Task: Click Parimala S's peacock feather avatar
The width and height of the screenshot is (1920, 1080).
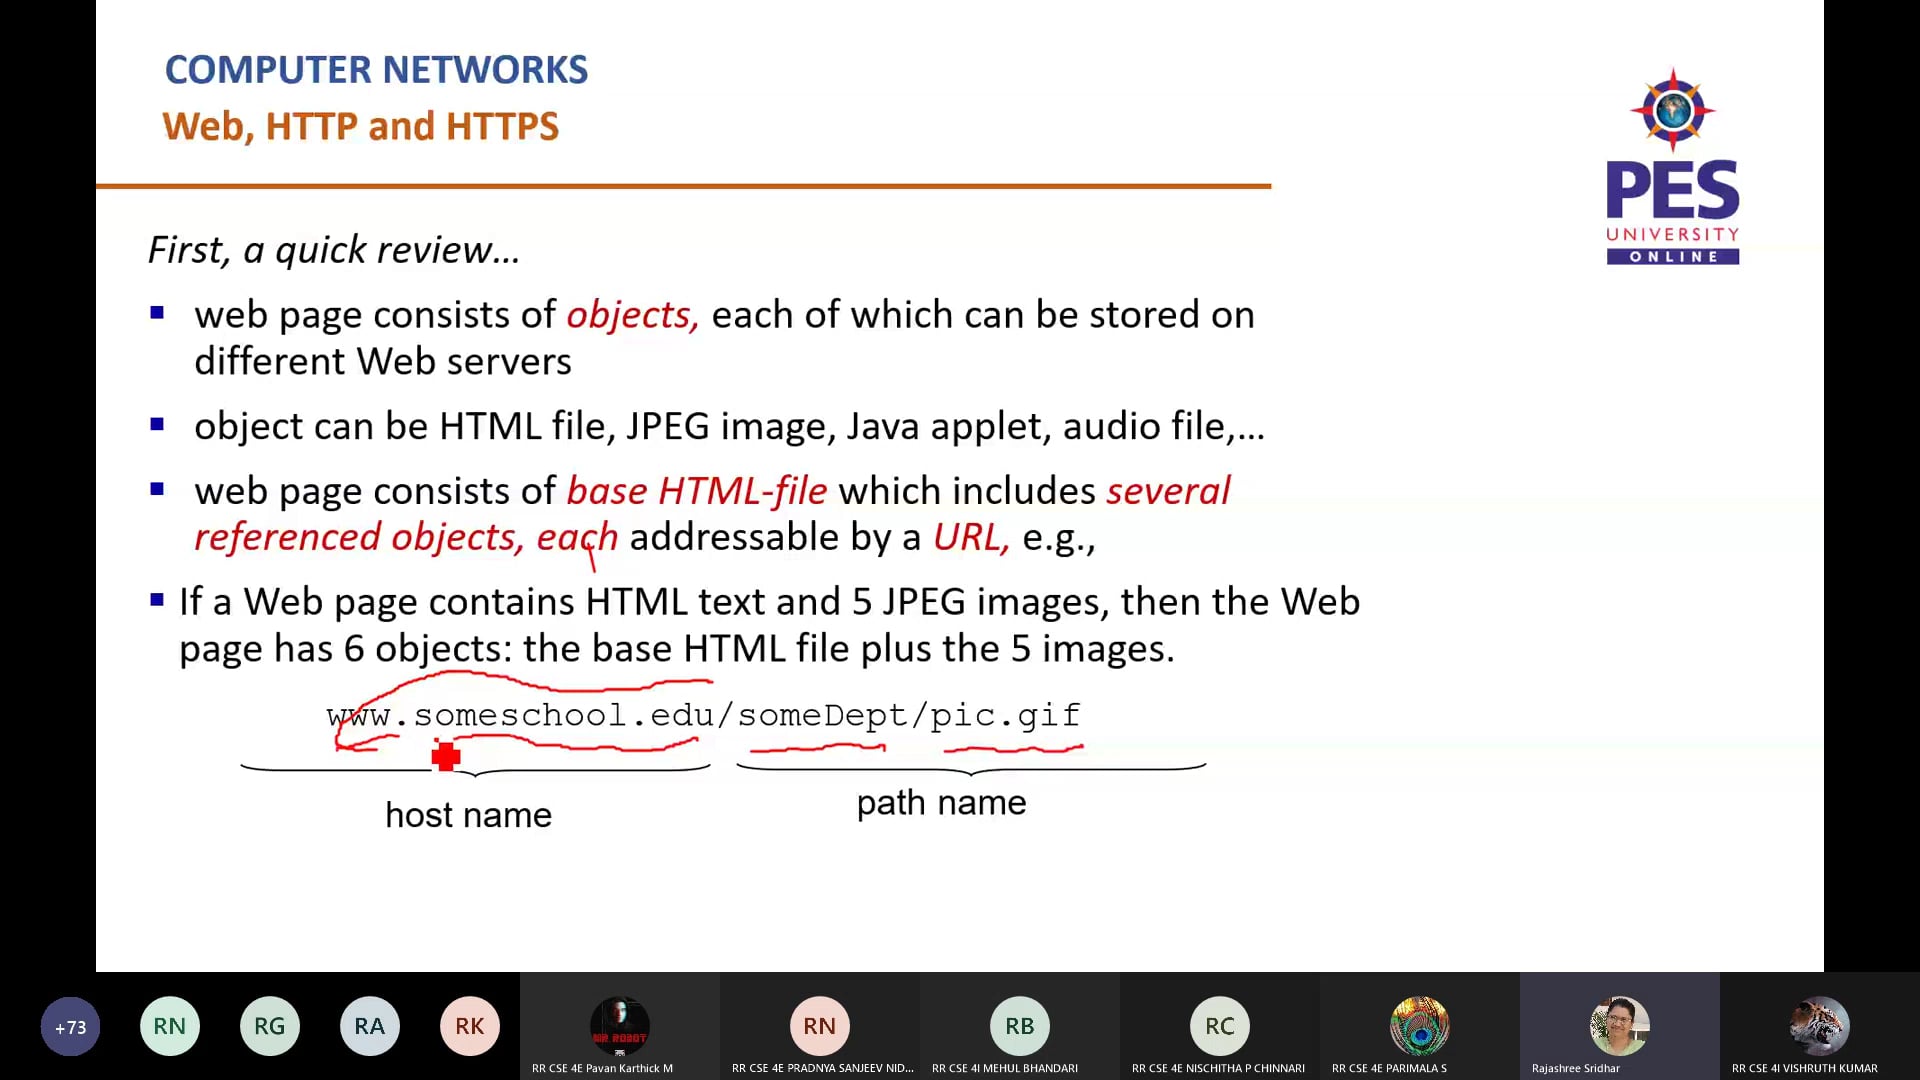Action: [1420, 1026]
